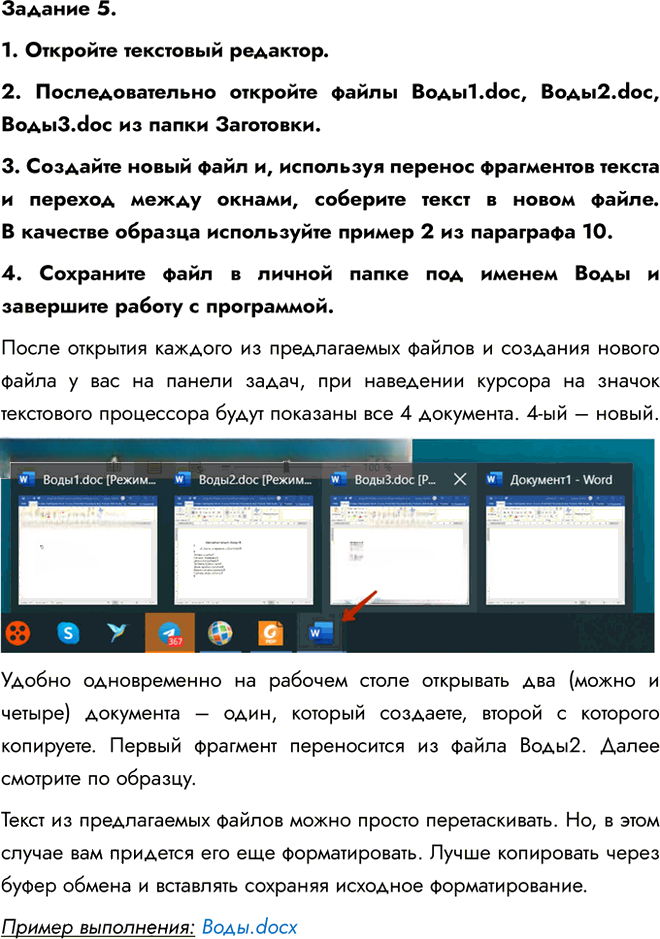Switch to the Воды2.doc preview window
This screenshot has width=660, height=939.
pyautogui.click(x=244, y=550)
